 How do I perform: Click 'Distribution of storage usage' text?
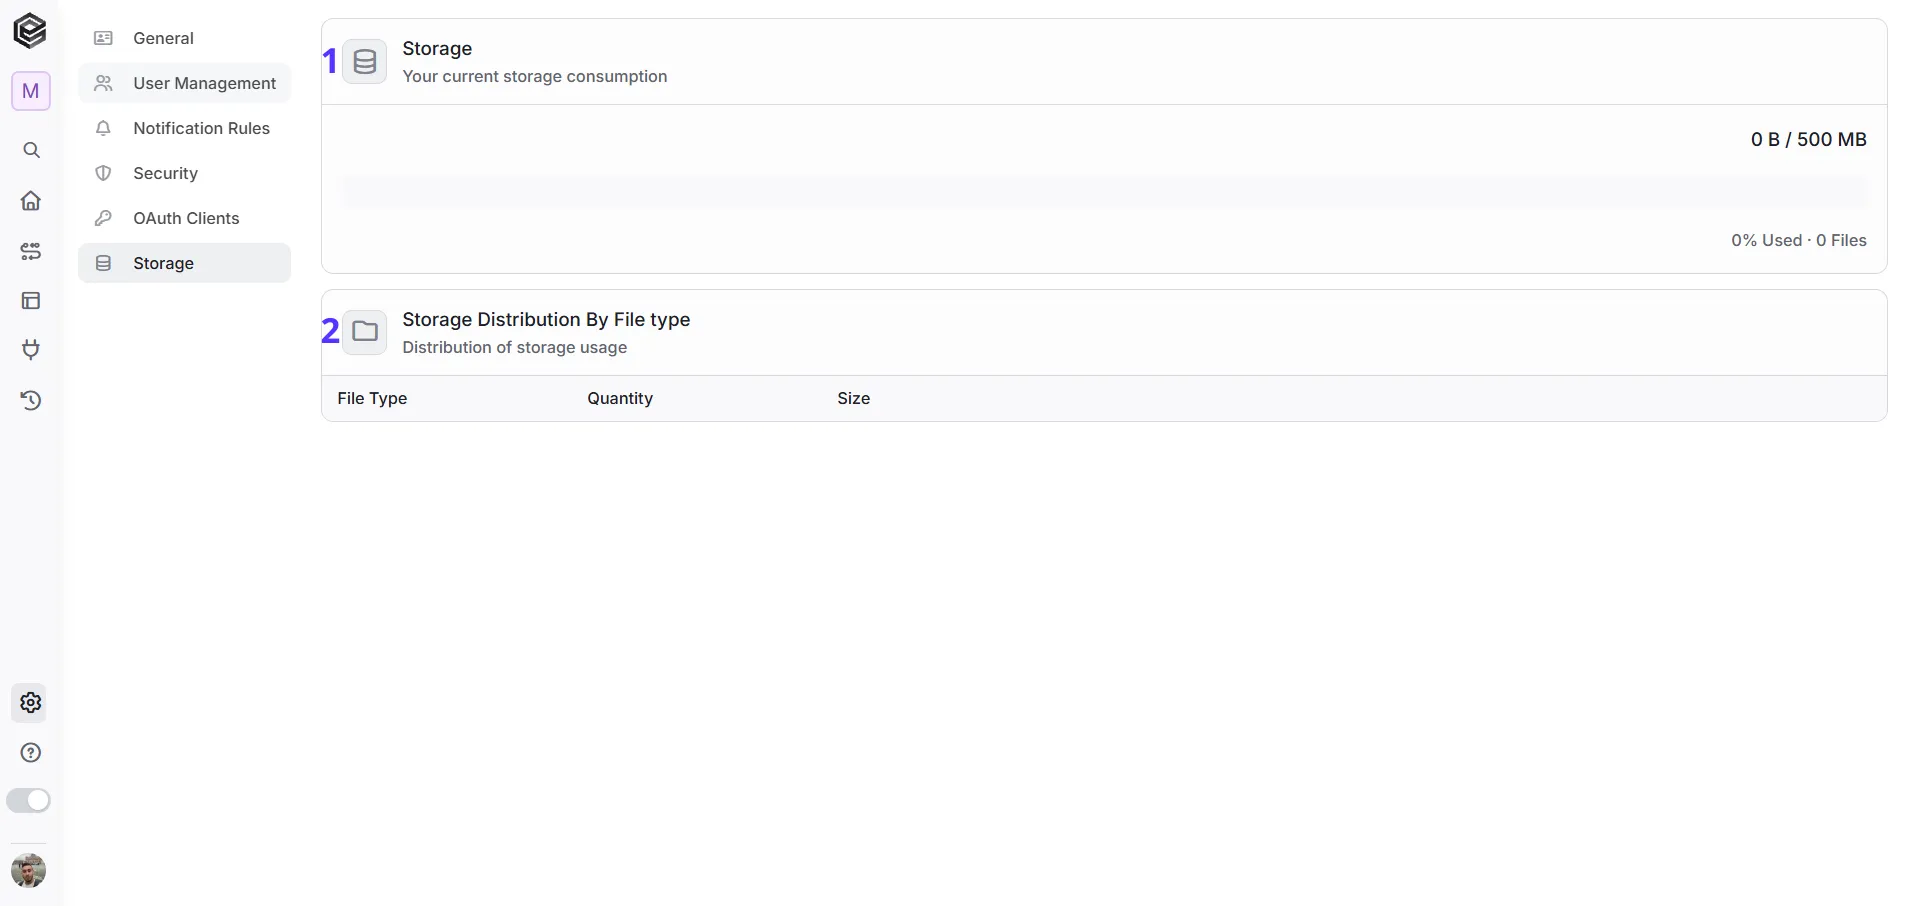(515, 347)
